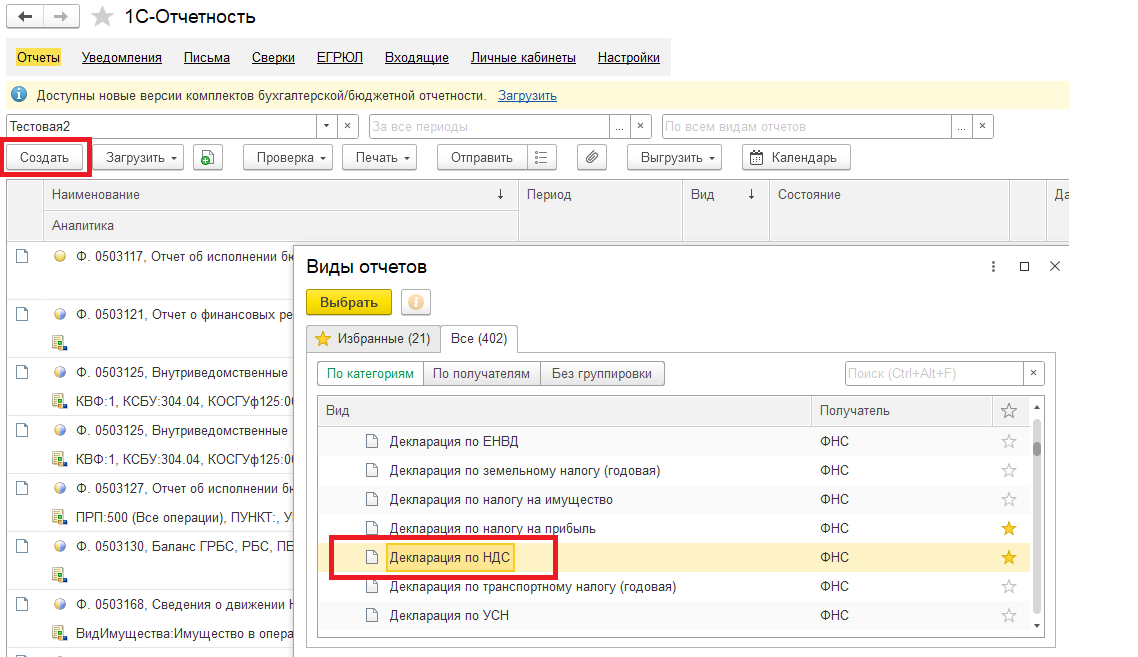
Task: Switch grouping to По получателям
Action: 481,374
